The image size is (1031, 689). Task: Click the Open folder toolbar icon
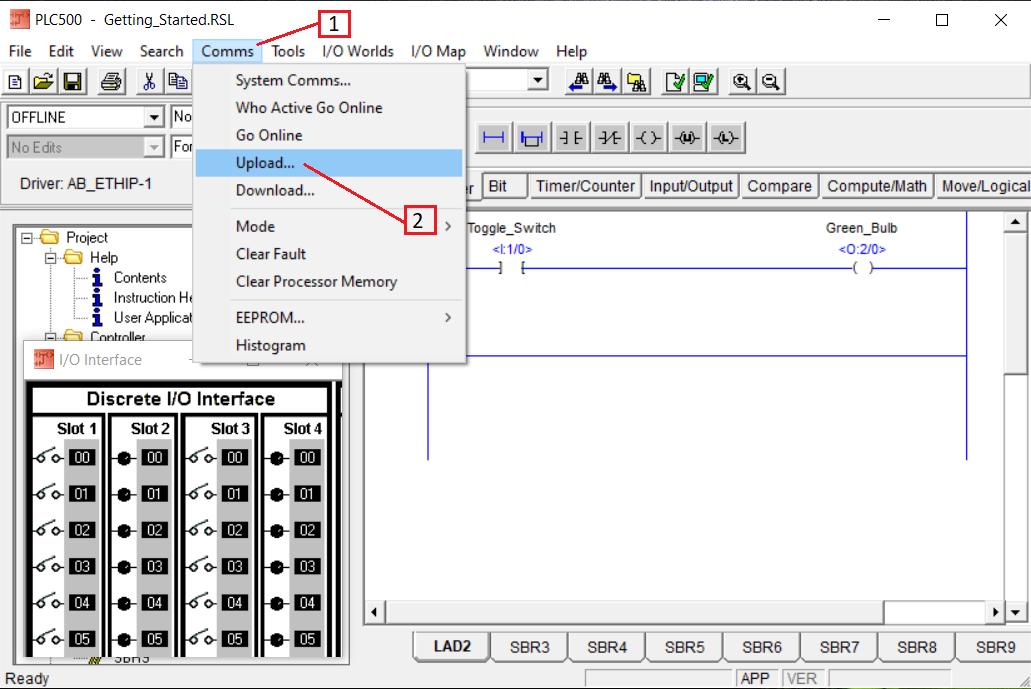pos(43,82)
